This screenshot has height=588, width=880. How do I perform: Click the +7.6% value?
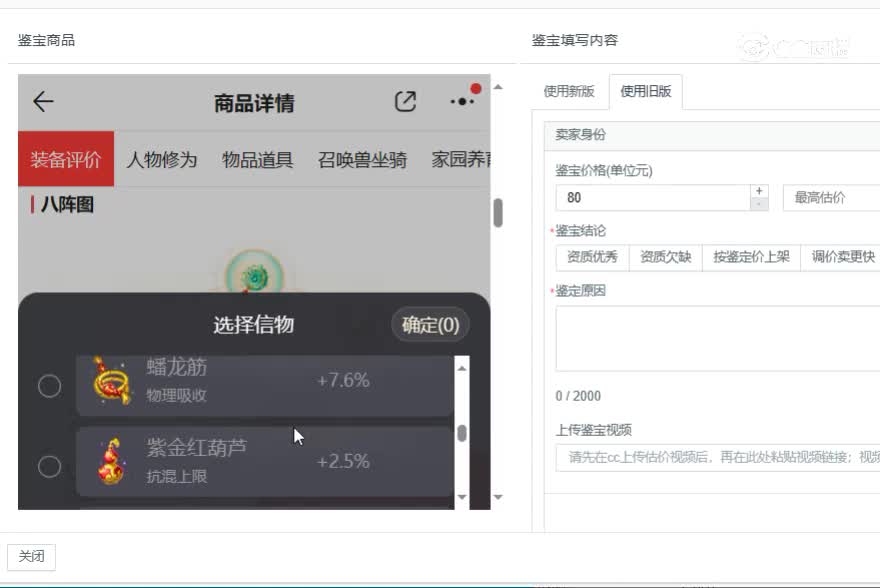tap(343, 380)
